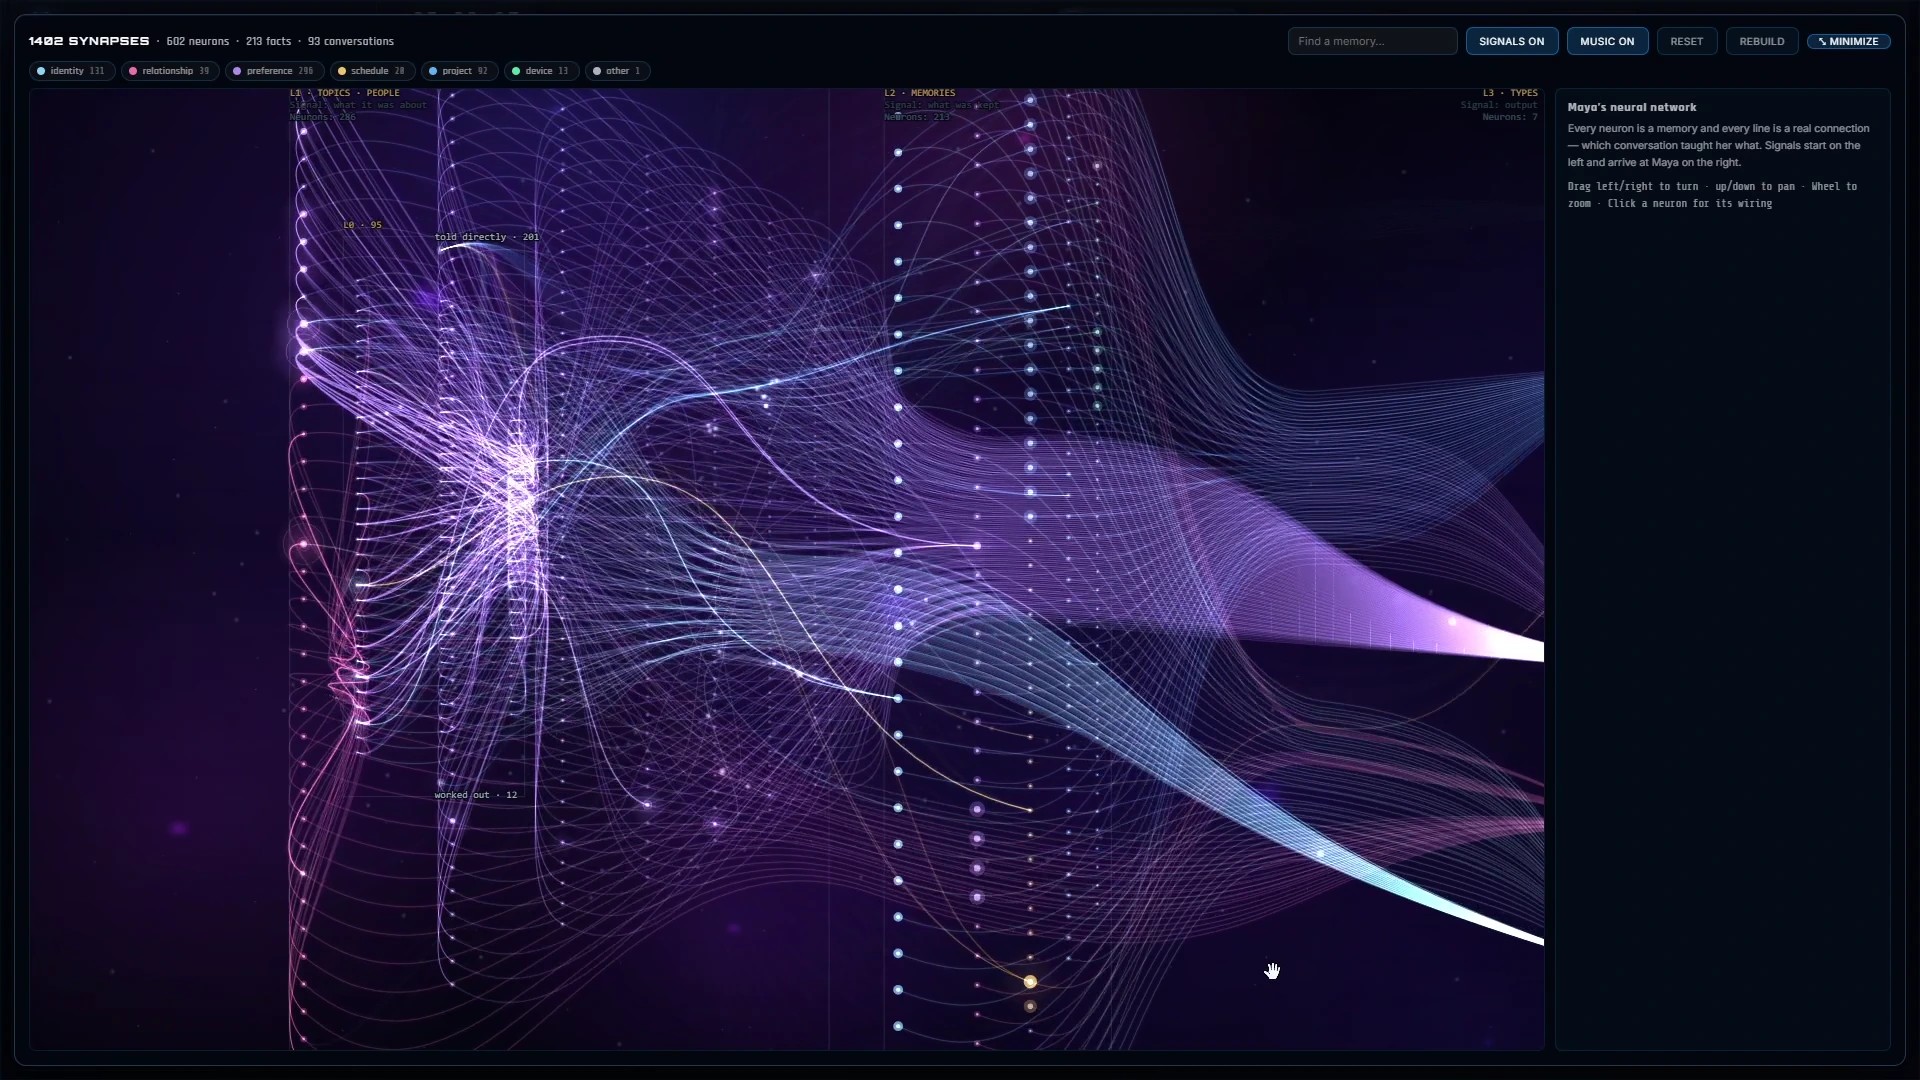Screen dimensions: 1920x1080
Task: Click the REBUILD button
Action: click(x=1761, y=41)
